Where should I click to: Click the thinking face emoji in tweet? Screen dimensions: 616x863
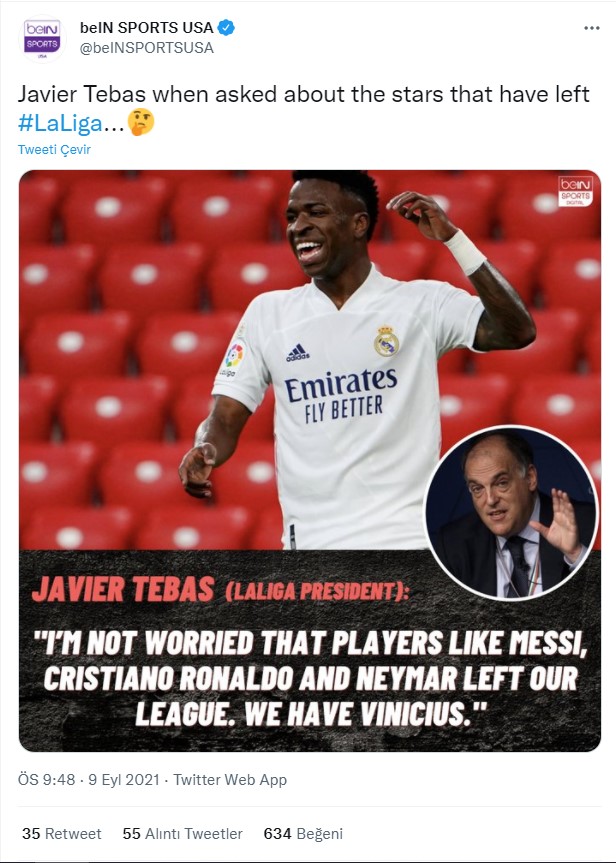141,122
